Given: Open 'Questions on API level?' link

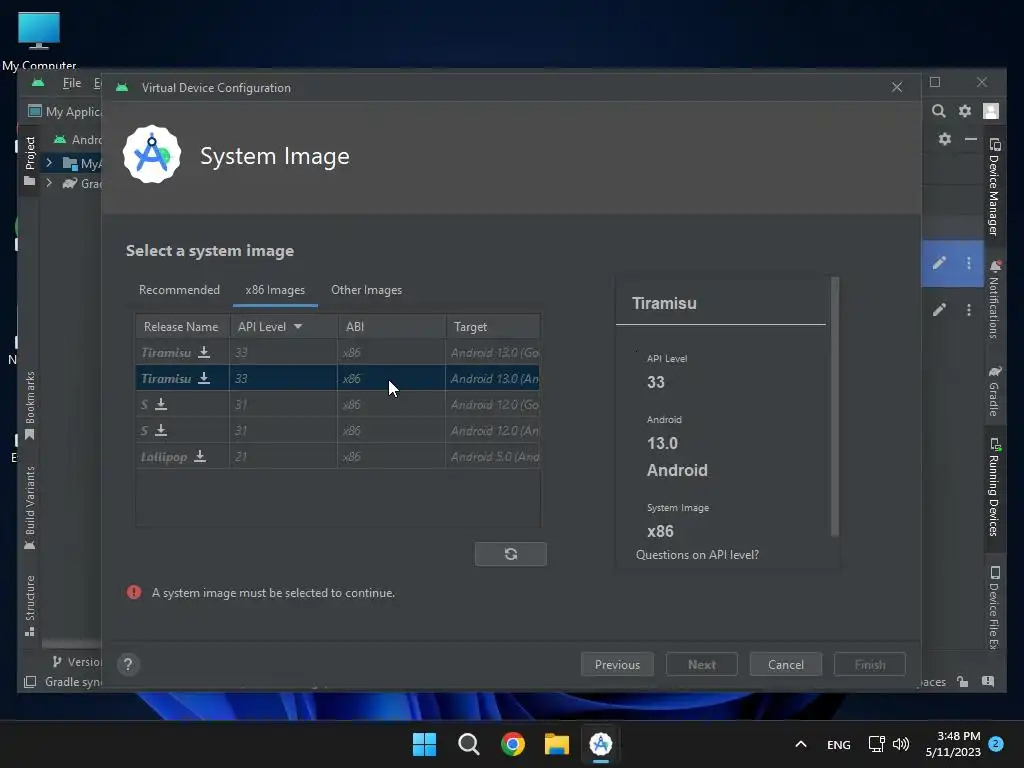Looking at the screenshot, I should tap(697, 554).
